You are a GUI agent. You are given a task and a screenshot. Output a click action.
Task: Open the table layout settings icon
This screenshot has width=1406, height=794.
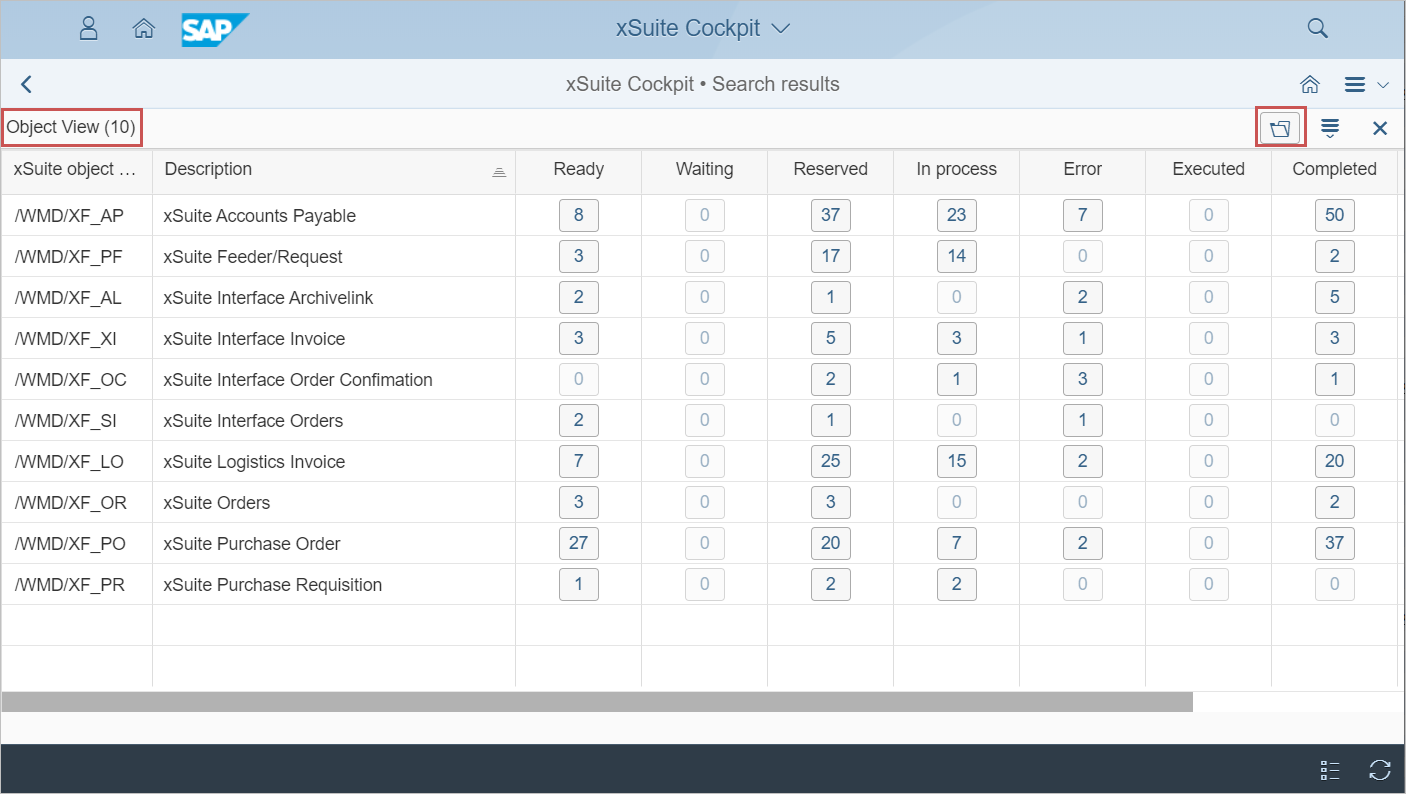click(1330, 128)
